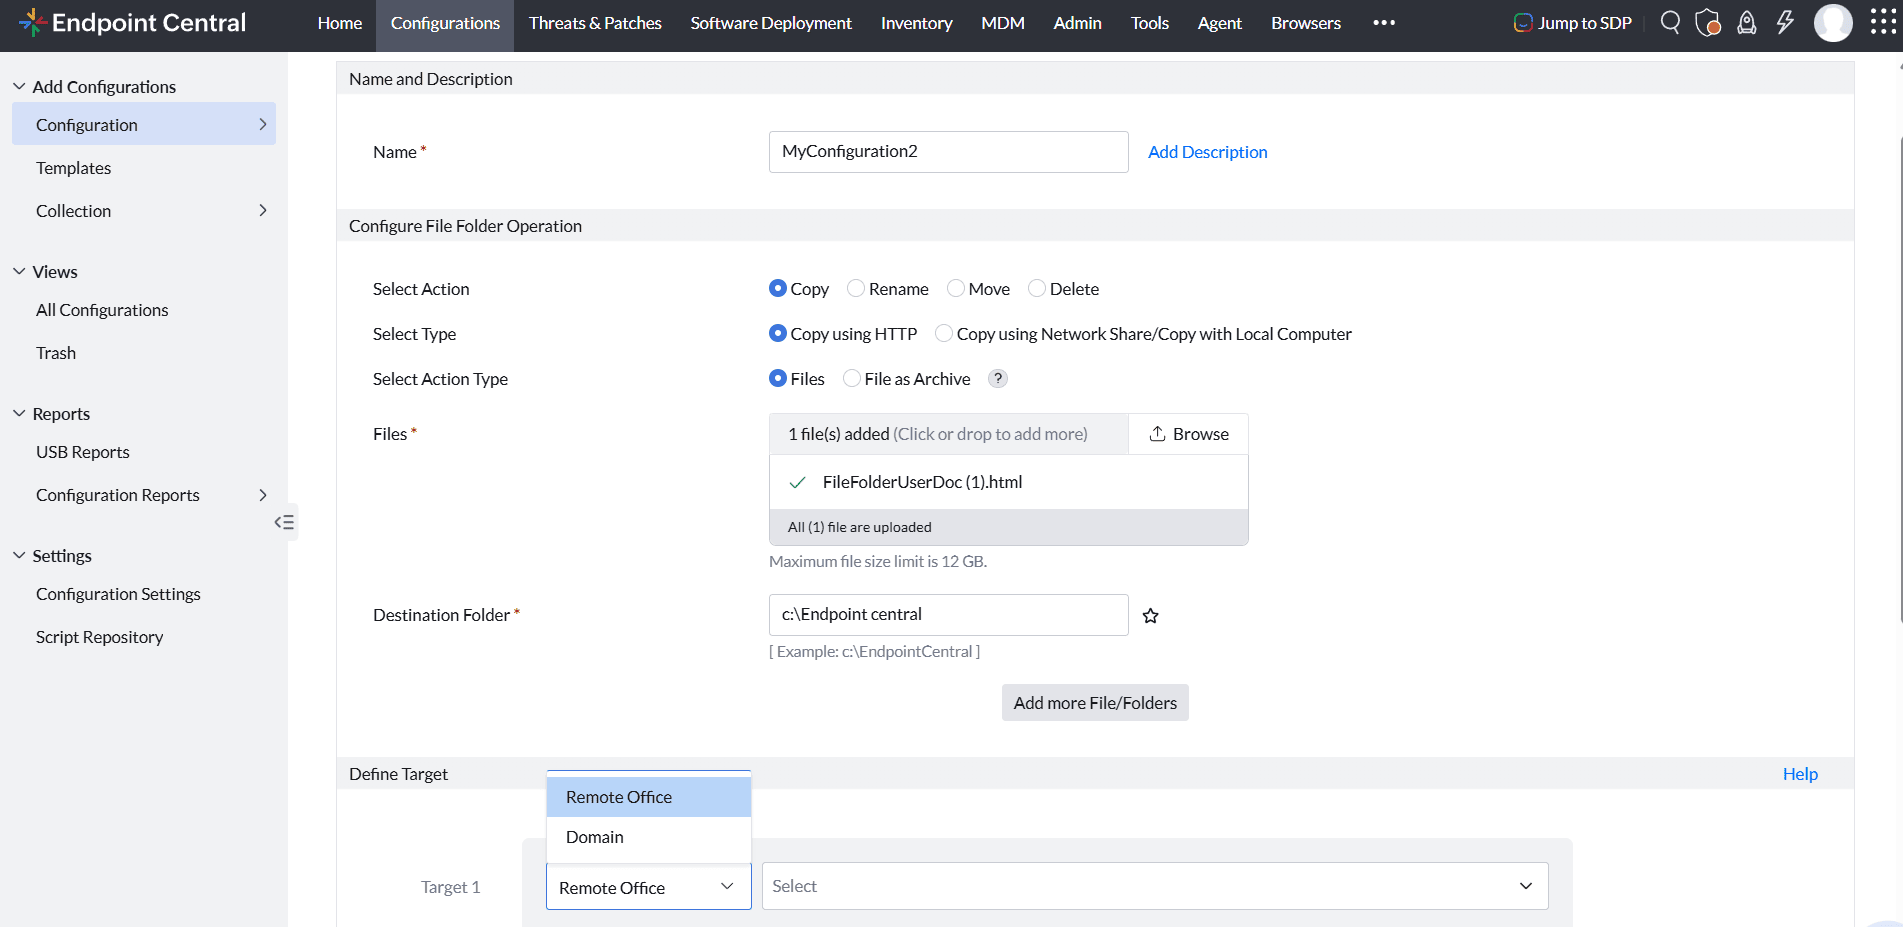Select the Copy action radio button
1903x927 pixels.
coord(778,288)
